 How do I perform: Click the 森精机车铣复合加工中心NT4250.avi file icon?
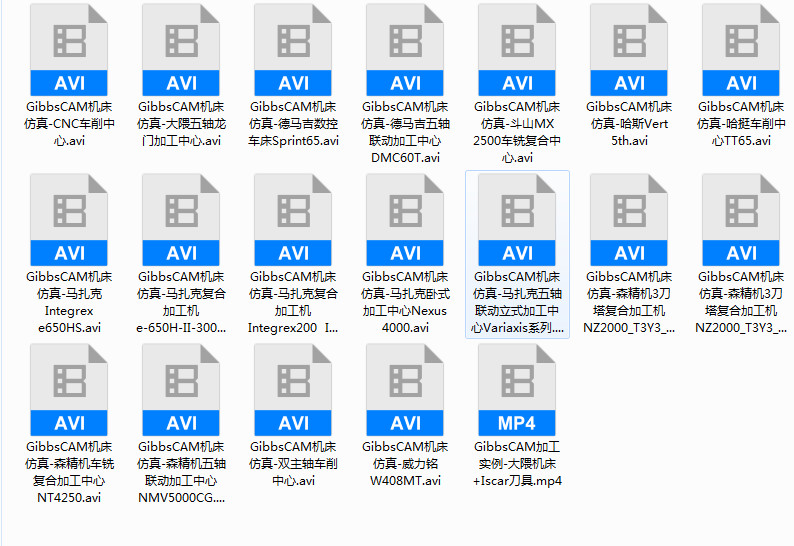point(69,390)
